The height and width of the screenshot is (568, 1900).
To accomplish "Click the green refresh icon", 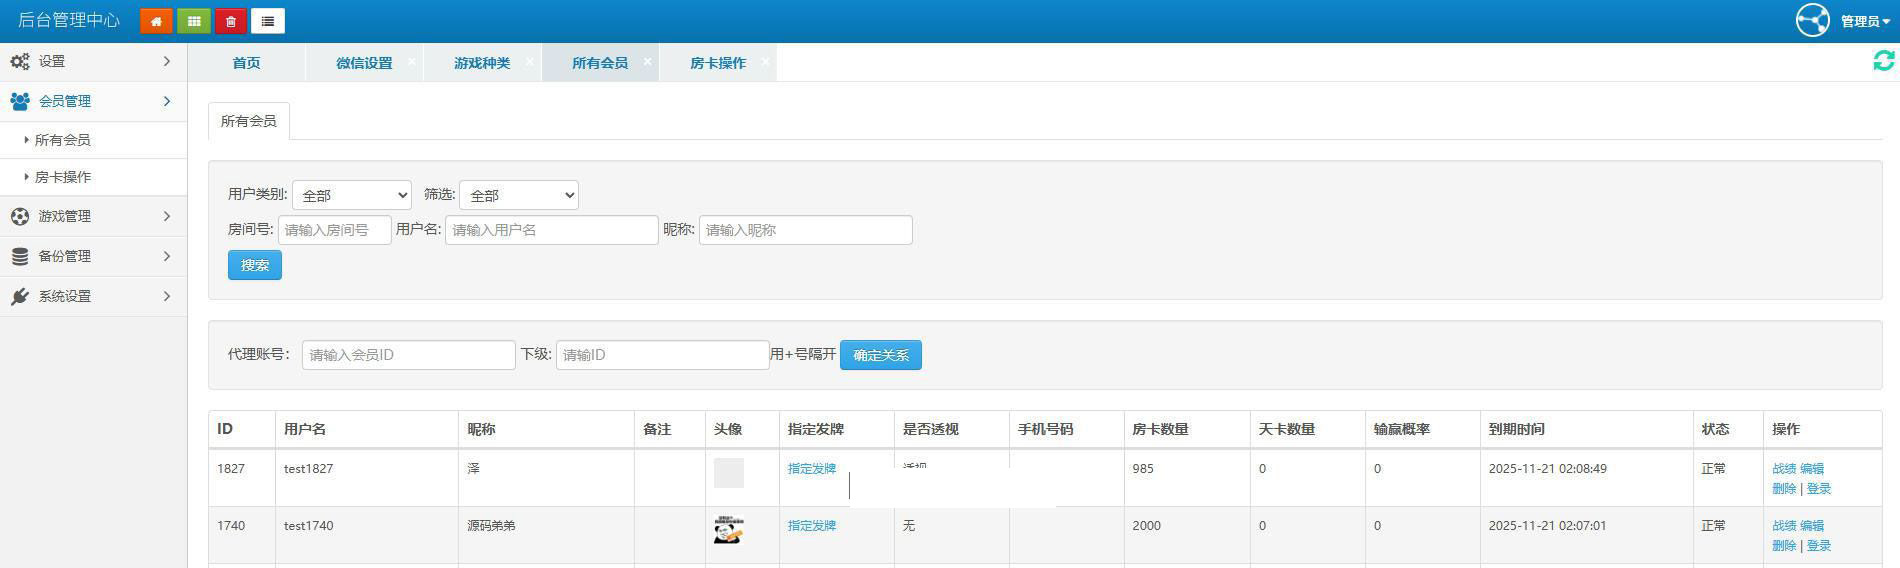I will coord(1883,61).
